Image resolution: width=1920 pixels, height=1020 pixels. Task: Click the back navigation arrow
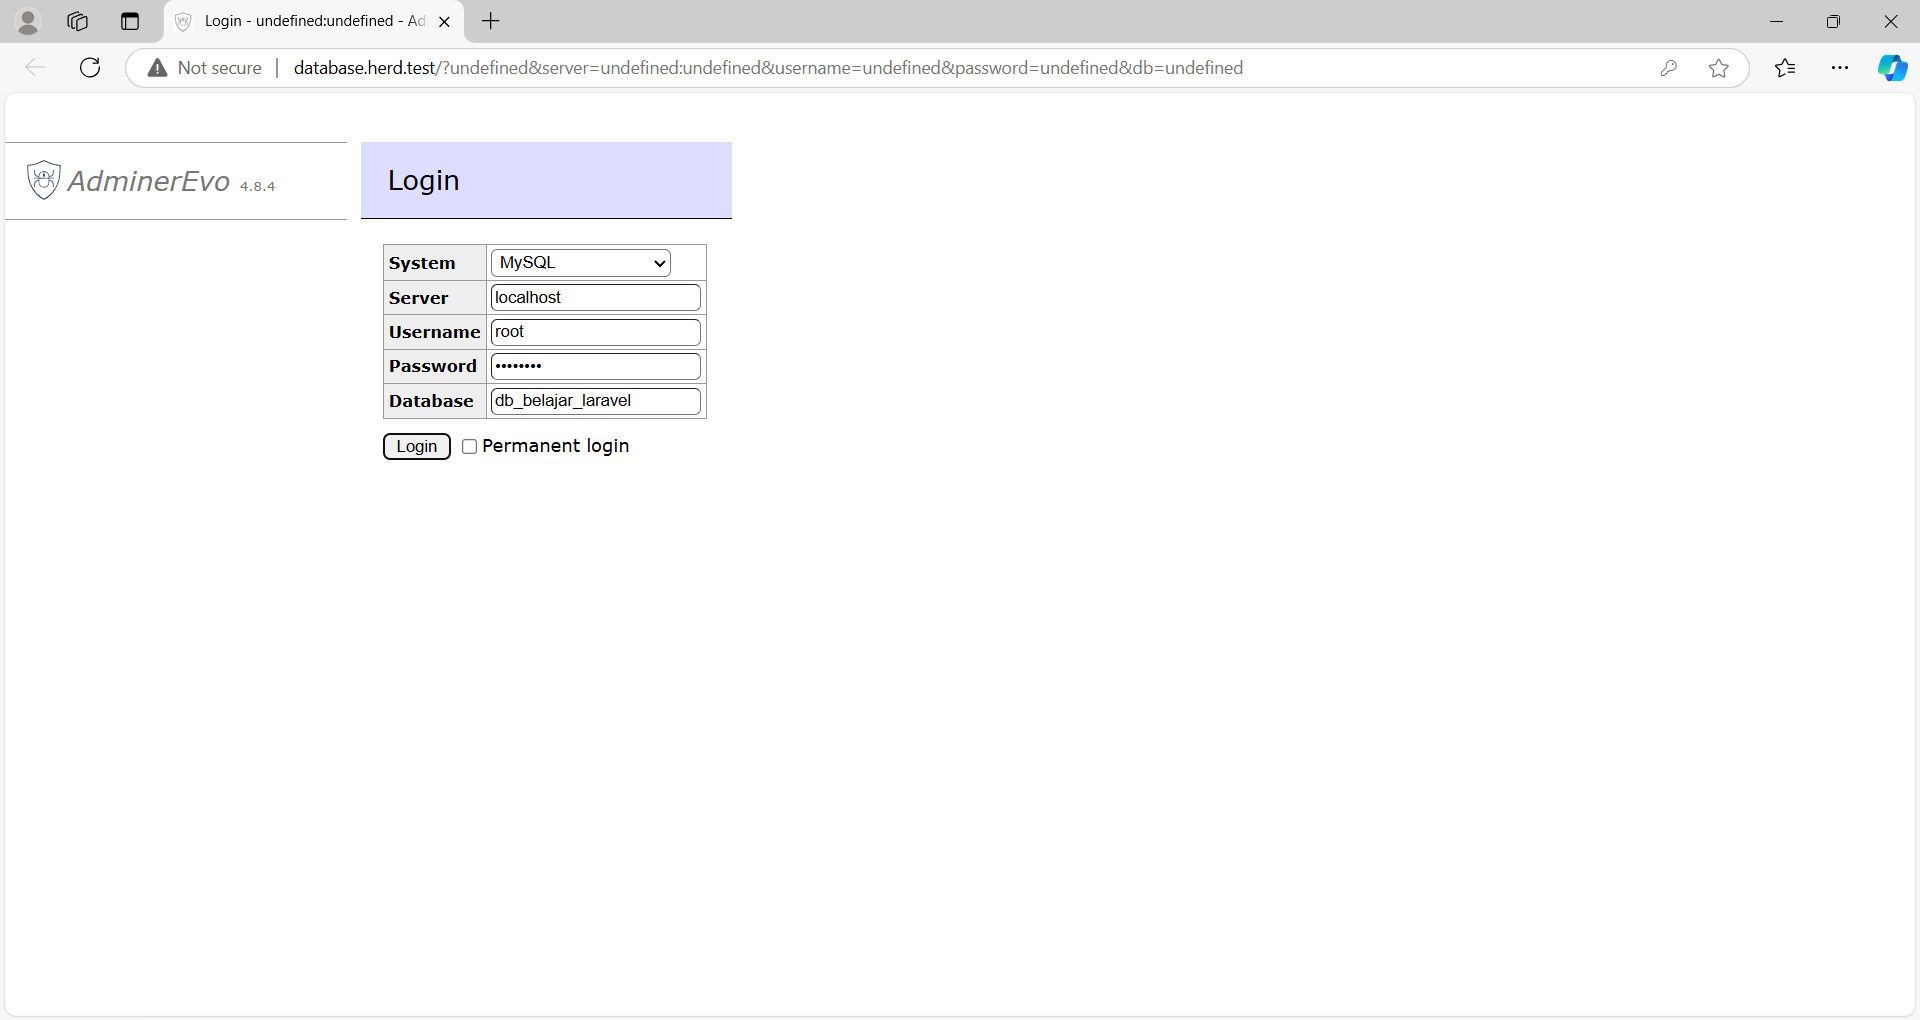35,67
